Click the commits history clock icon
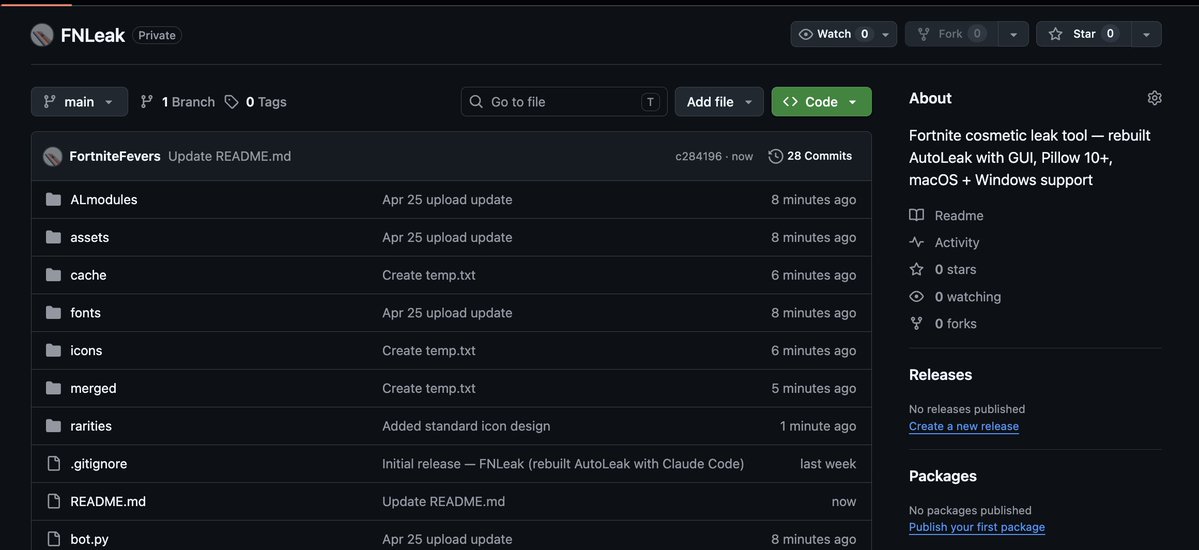This screenshot has width=1199, height=550. point(775,156)
